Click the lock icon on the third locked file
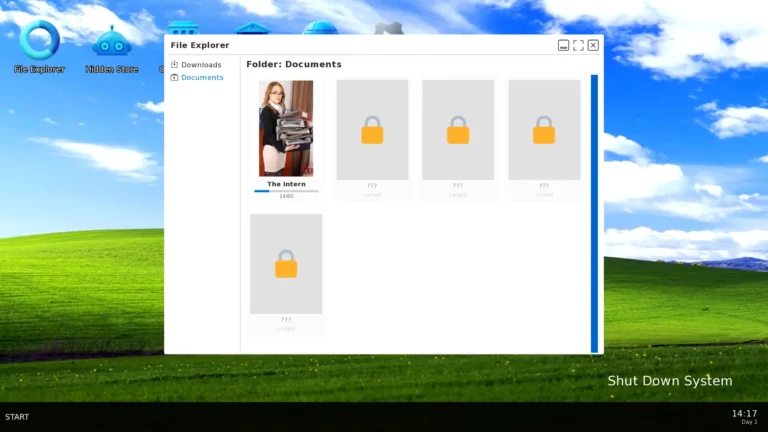 pyautogui.click(x=544, y=130)
